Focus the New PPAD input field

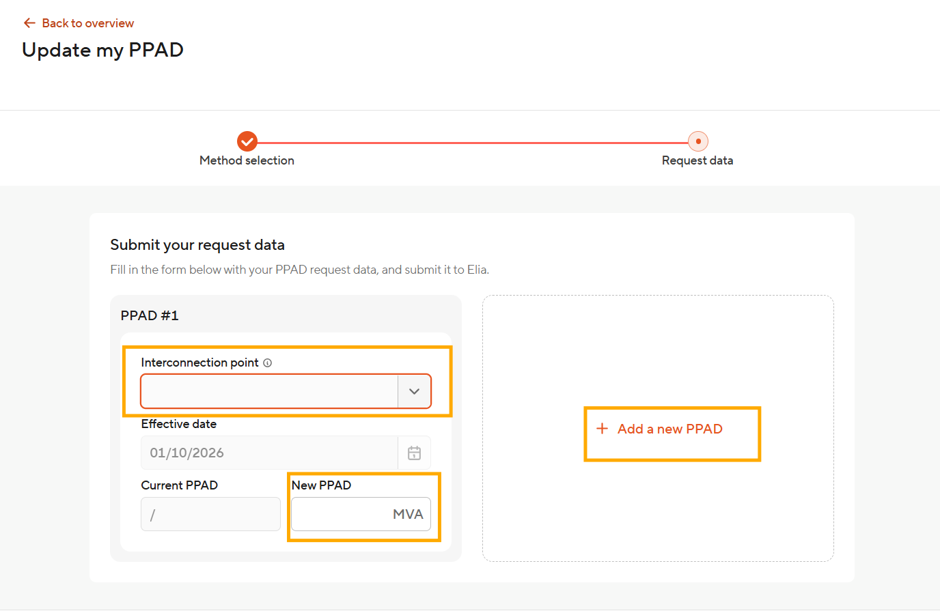pos(361,514)
